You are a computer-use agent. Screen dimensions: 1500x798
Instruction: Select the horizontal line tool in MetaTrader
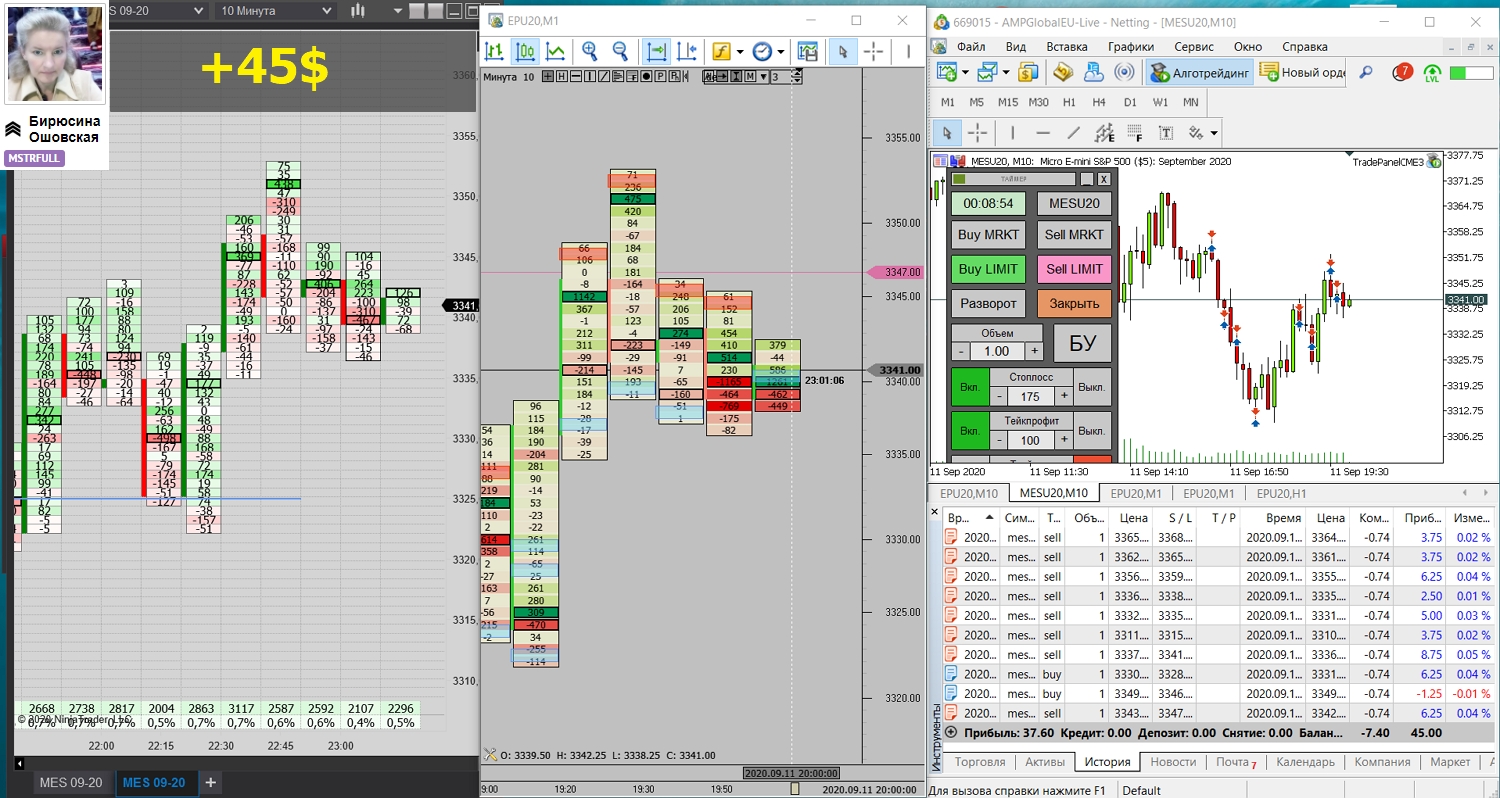point(1043,133)
